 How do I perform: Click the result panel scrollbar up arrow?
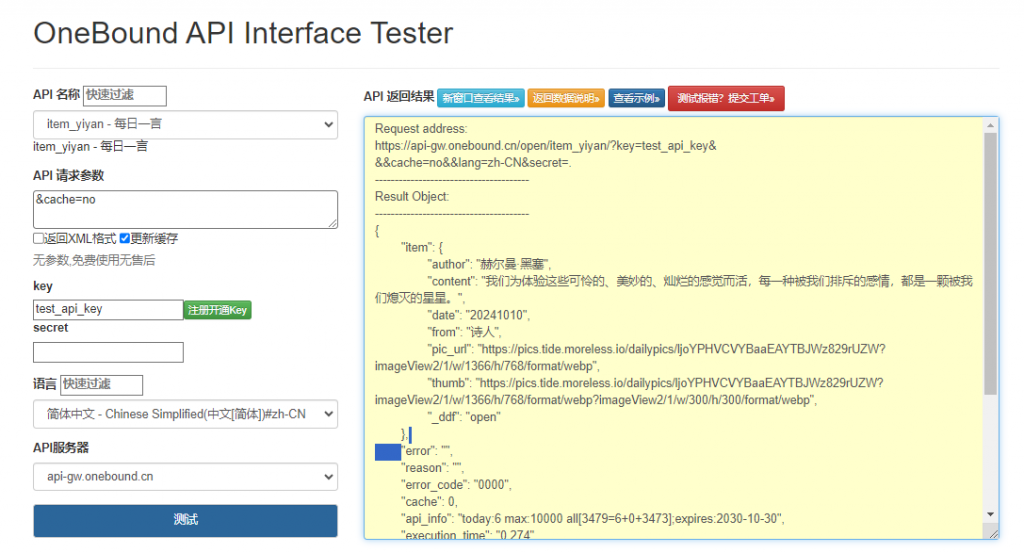click(x=990, y=125)
